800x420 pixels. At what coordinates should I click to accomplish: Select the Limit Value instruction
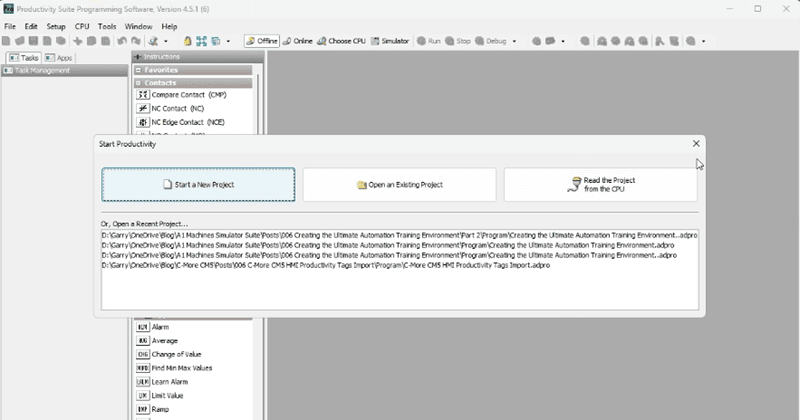[x=169, y=396]
